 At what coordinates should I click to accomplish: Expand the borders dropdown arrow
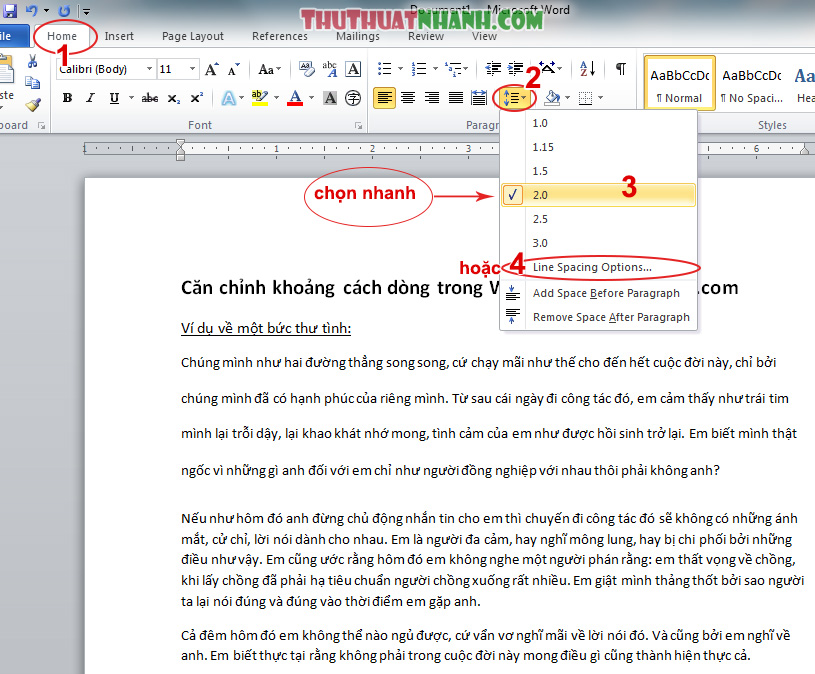tap(600, 98)
